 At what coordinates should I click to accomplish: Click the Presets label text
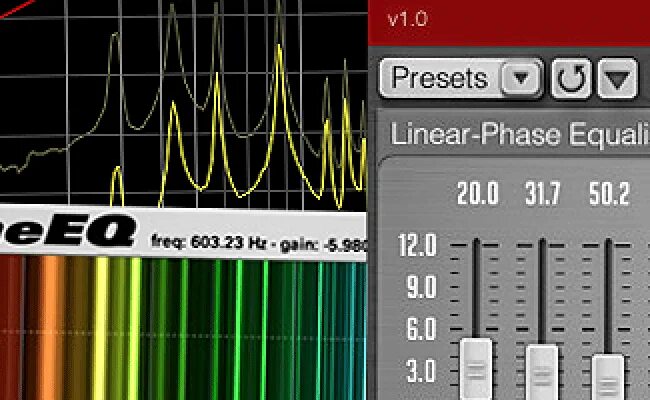[x=439, y=78]
